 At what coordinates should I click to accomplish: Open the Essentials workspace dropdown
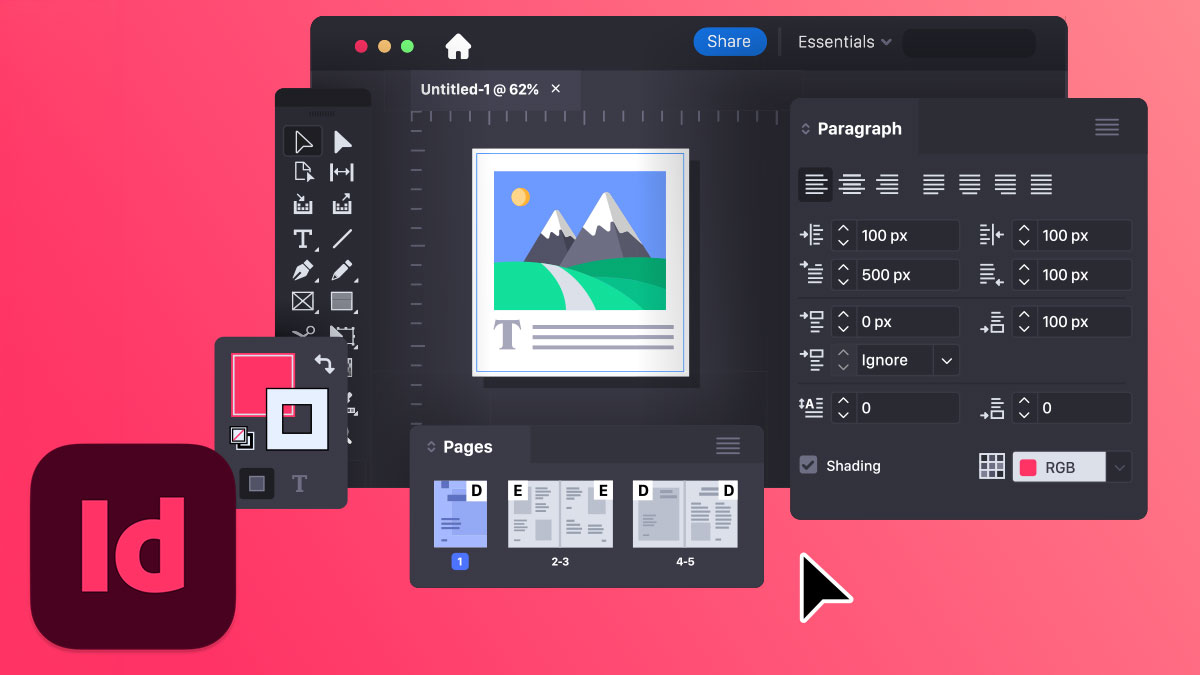(x=845, y=42)
